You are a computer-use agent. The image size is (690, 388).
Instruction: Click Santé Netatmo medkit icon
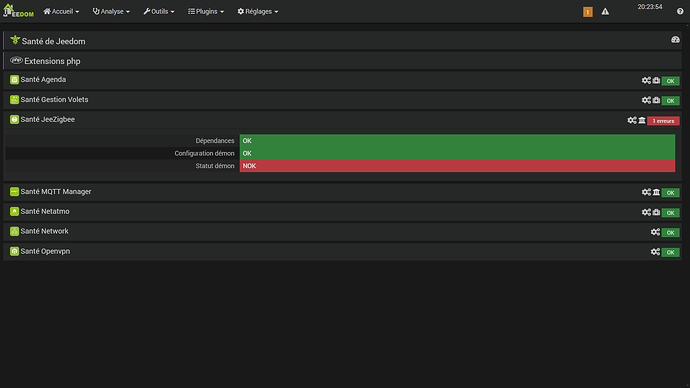click(656, 212)
